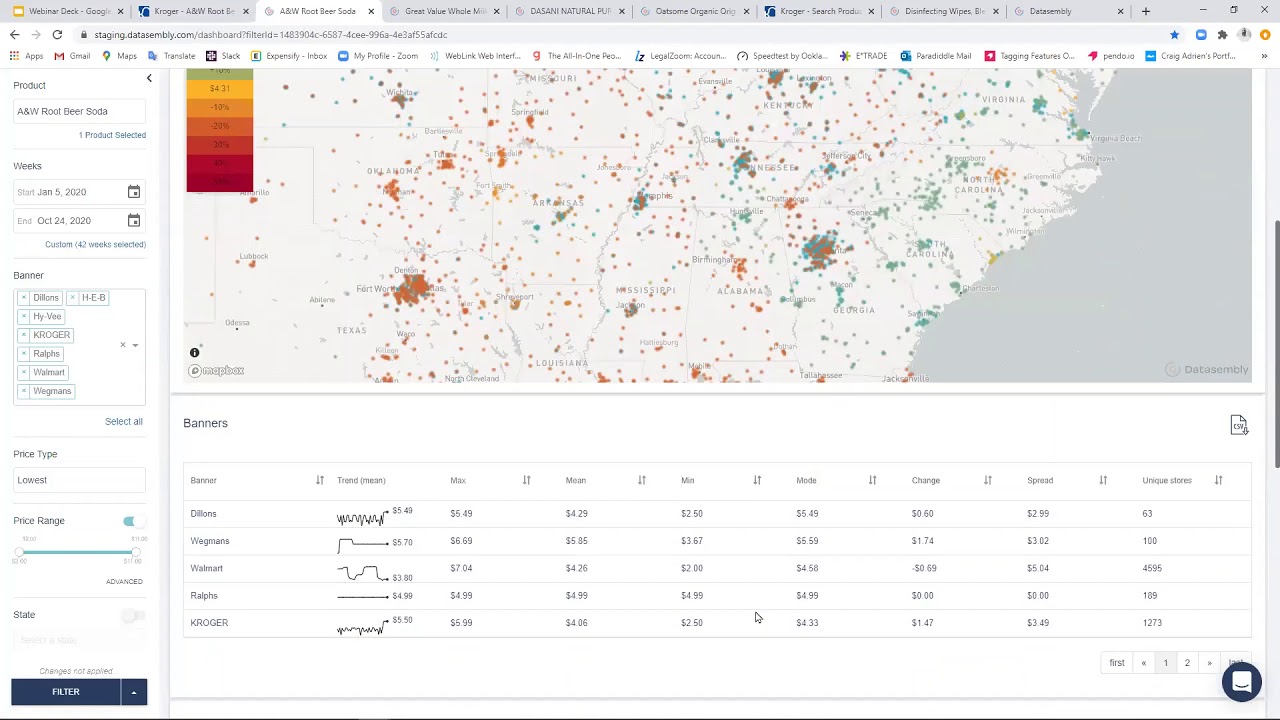1280x720 pixels.
Task: Select page 2 of Banners table
Action: (x=1187, y=663)
